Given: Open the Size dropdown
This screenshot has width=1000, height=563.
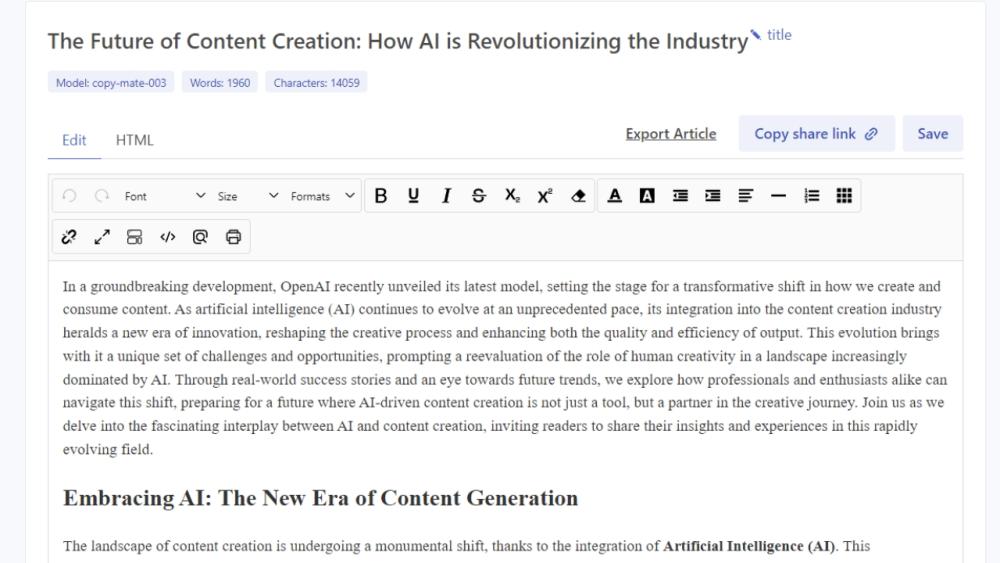Looking at the screenshot, I should point(247,196).
